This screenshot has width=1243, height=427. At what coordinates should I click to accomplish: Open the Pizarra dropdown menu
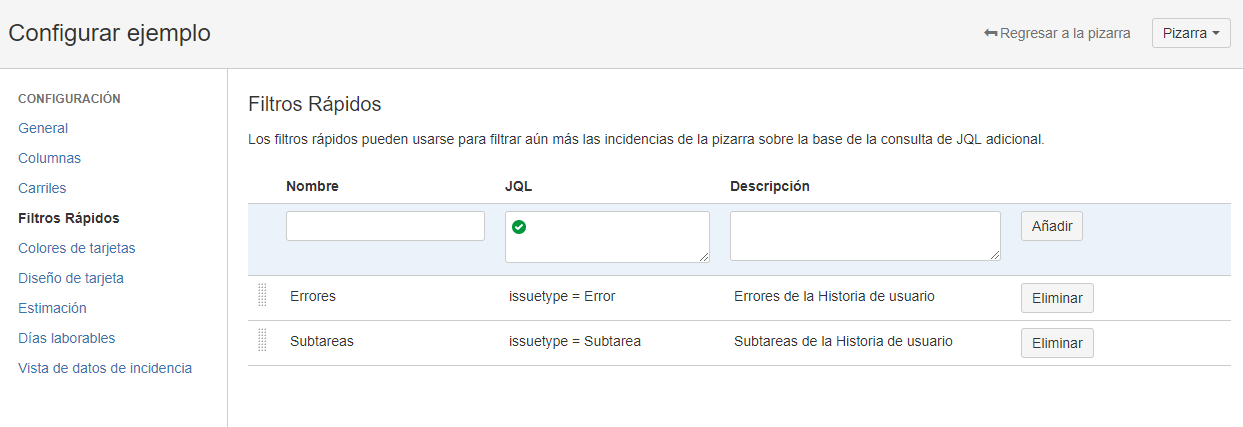(x=1191, y=33)
